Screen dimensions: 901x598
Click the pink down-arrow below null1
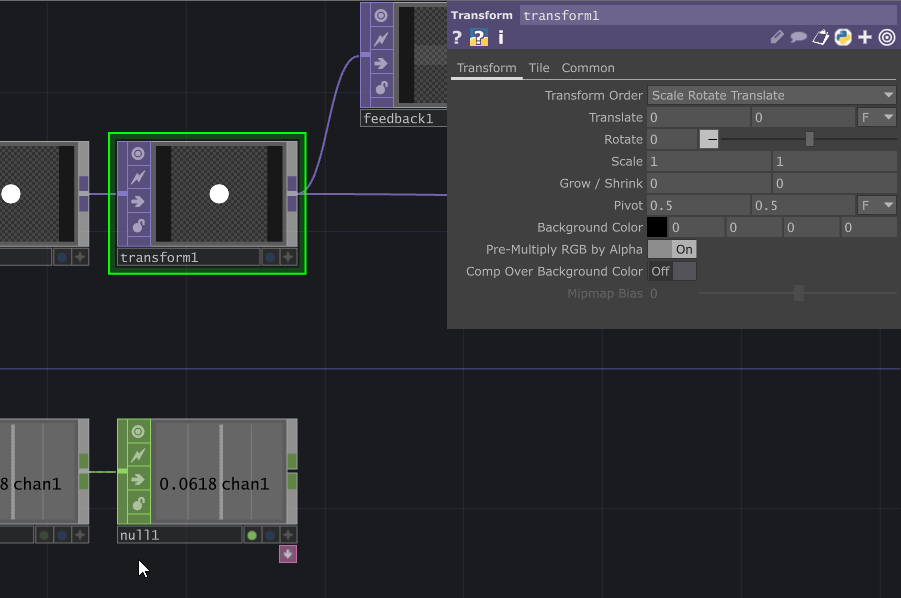[288, 554]
